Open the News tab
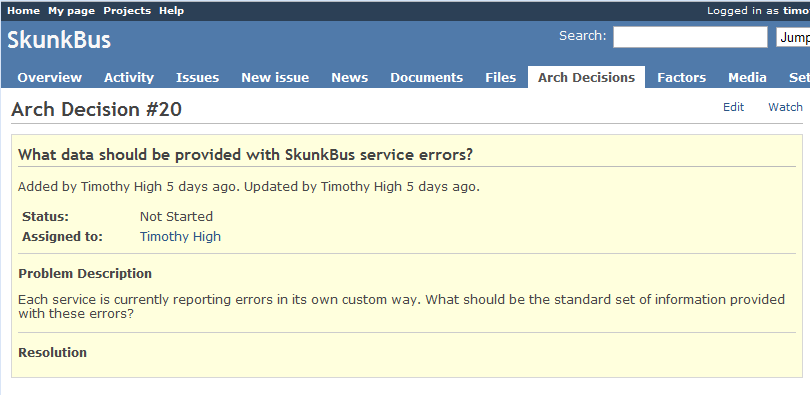The width and height of the screenshot is (810, 395). pyautogui.click(x=350, y=77)
